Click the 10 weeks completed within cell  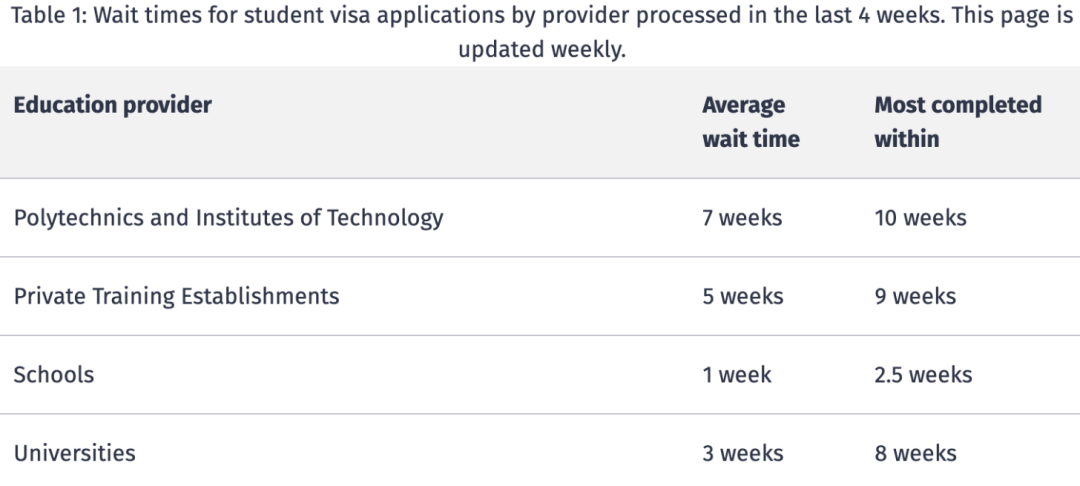(921, 218)
